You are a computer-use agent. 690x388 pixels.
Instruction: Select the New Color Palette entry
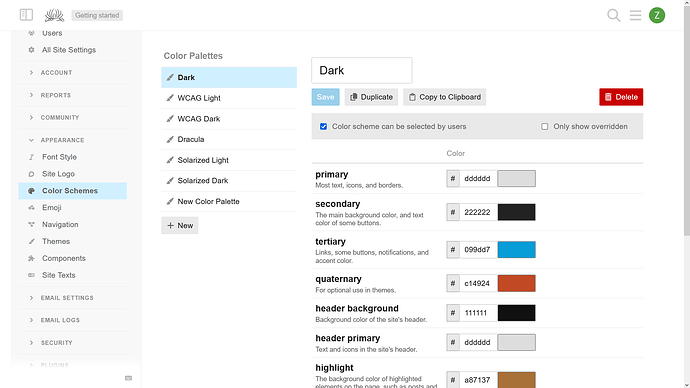pyautogui.click(x=229, y=201)
